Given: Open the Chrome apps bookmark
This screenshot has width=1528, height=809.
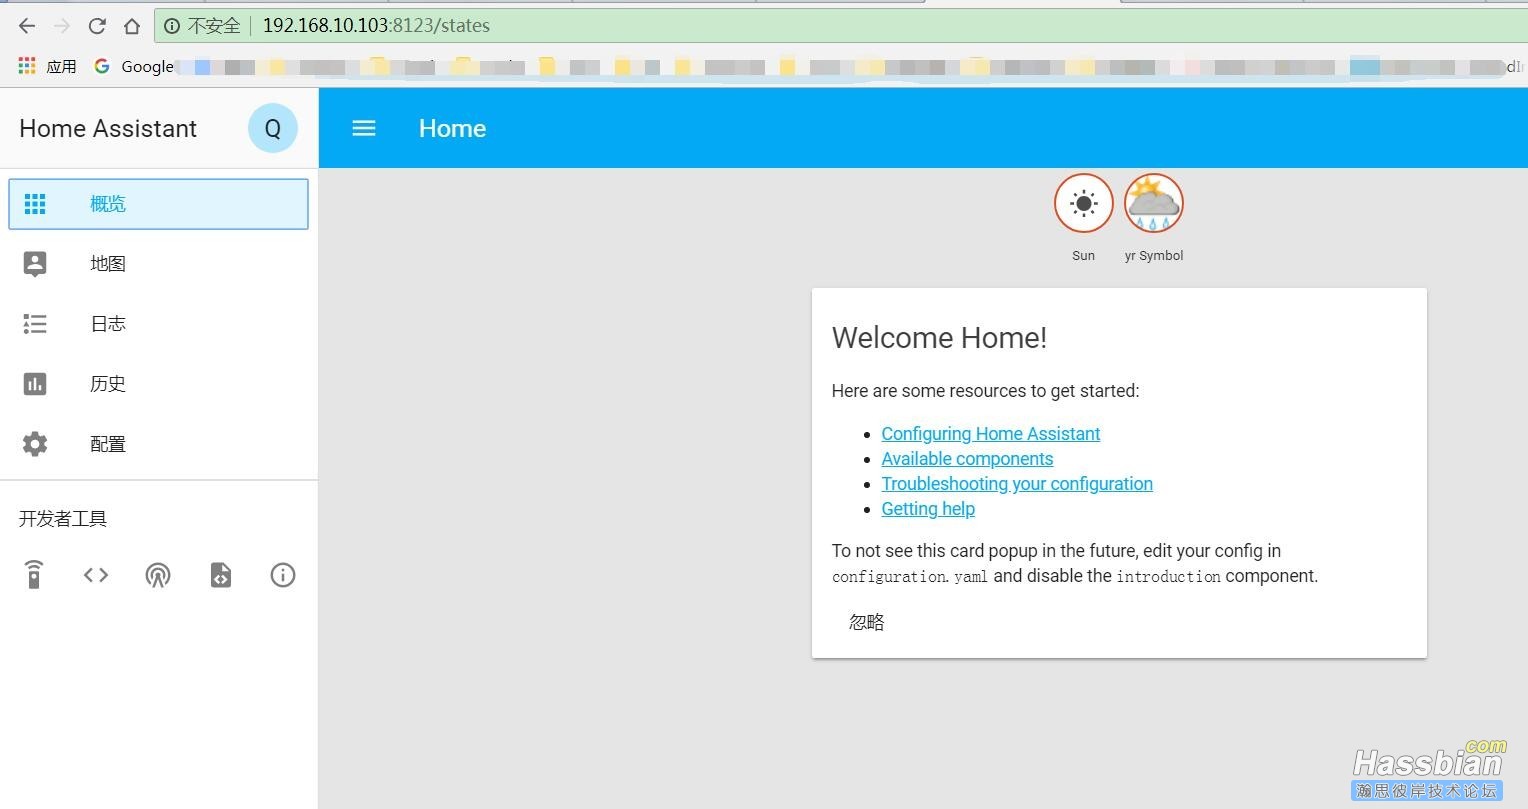Looking at the screenshot, I should [x=47, y=66].
